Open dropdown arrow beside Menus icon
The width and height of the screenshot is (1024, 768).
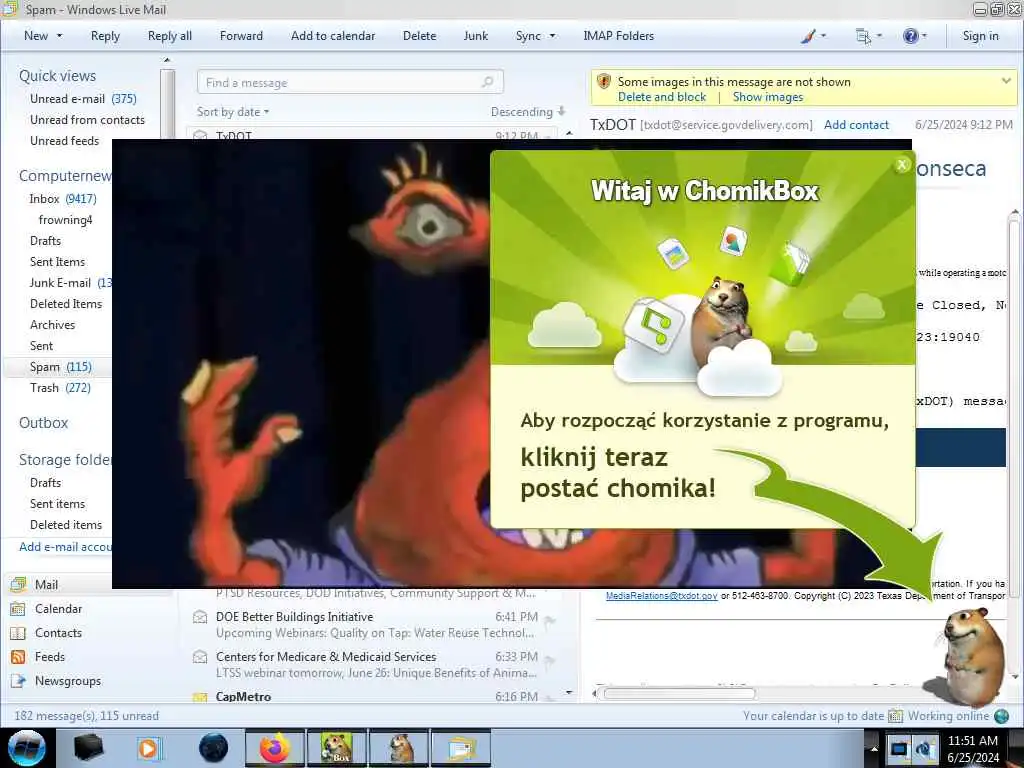(879, 36)
